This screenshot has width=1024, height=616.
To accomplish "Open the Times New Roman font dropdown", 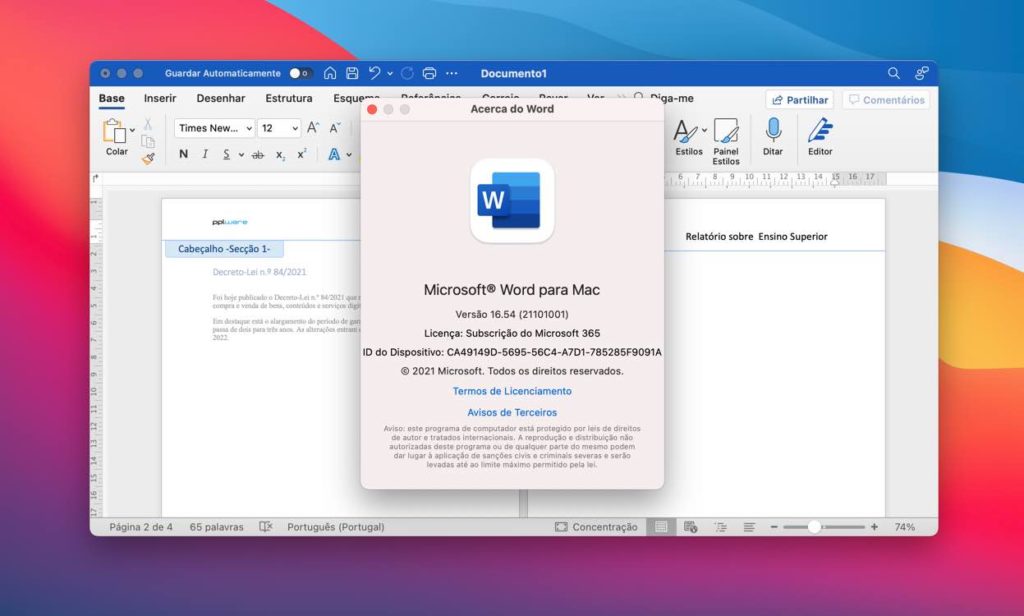I will pyautogui.click(x=214, y=128).
